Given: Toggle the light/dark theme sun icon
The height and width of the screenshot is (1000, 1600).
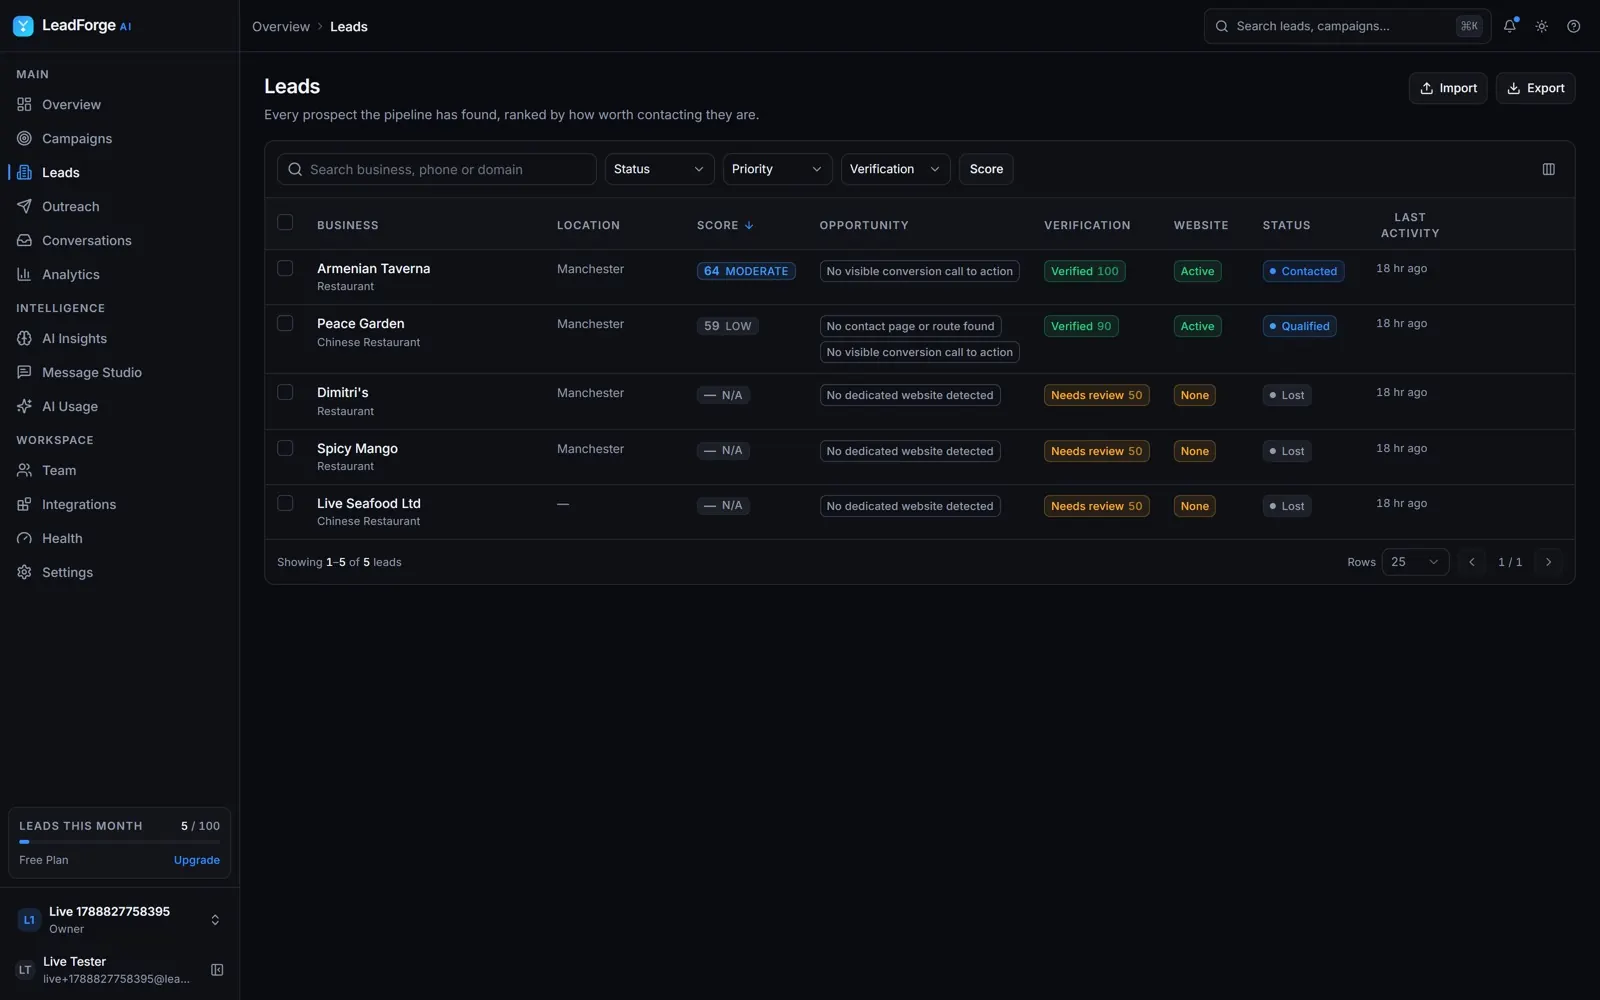Looking at the screenshot, I should 1542,26.
